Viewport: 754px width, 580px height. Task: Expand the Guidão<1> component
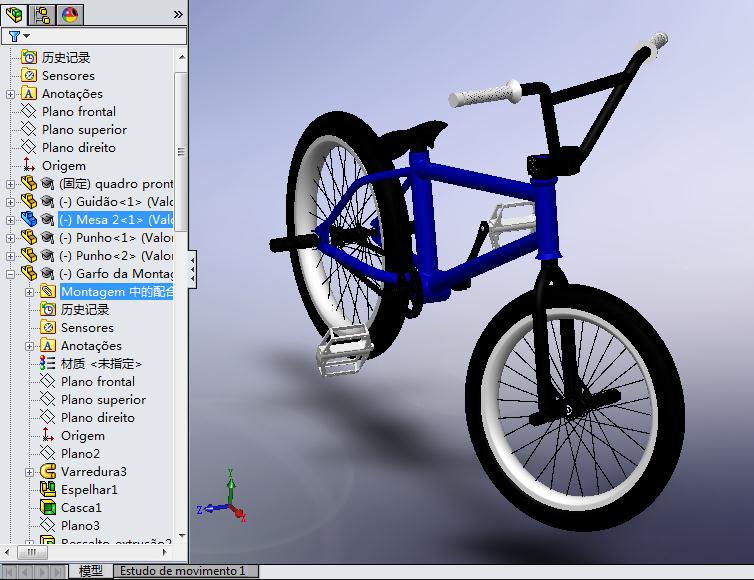point(10,202)
